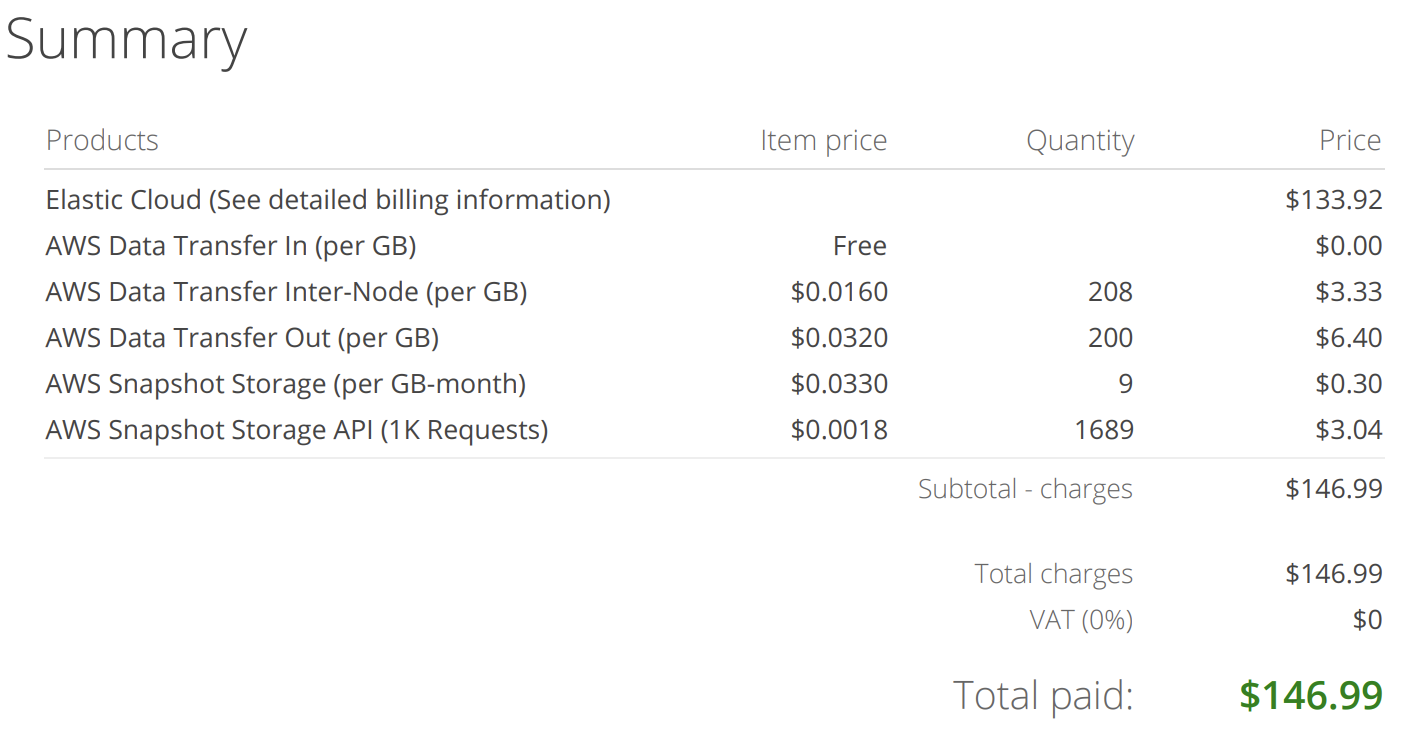Select AWS Snapshot Storage API row label
This screenshot has width=1424, height=746.
[x=297, y=430]
